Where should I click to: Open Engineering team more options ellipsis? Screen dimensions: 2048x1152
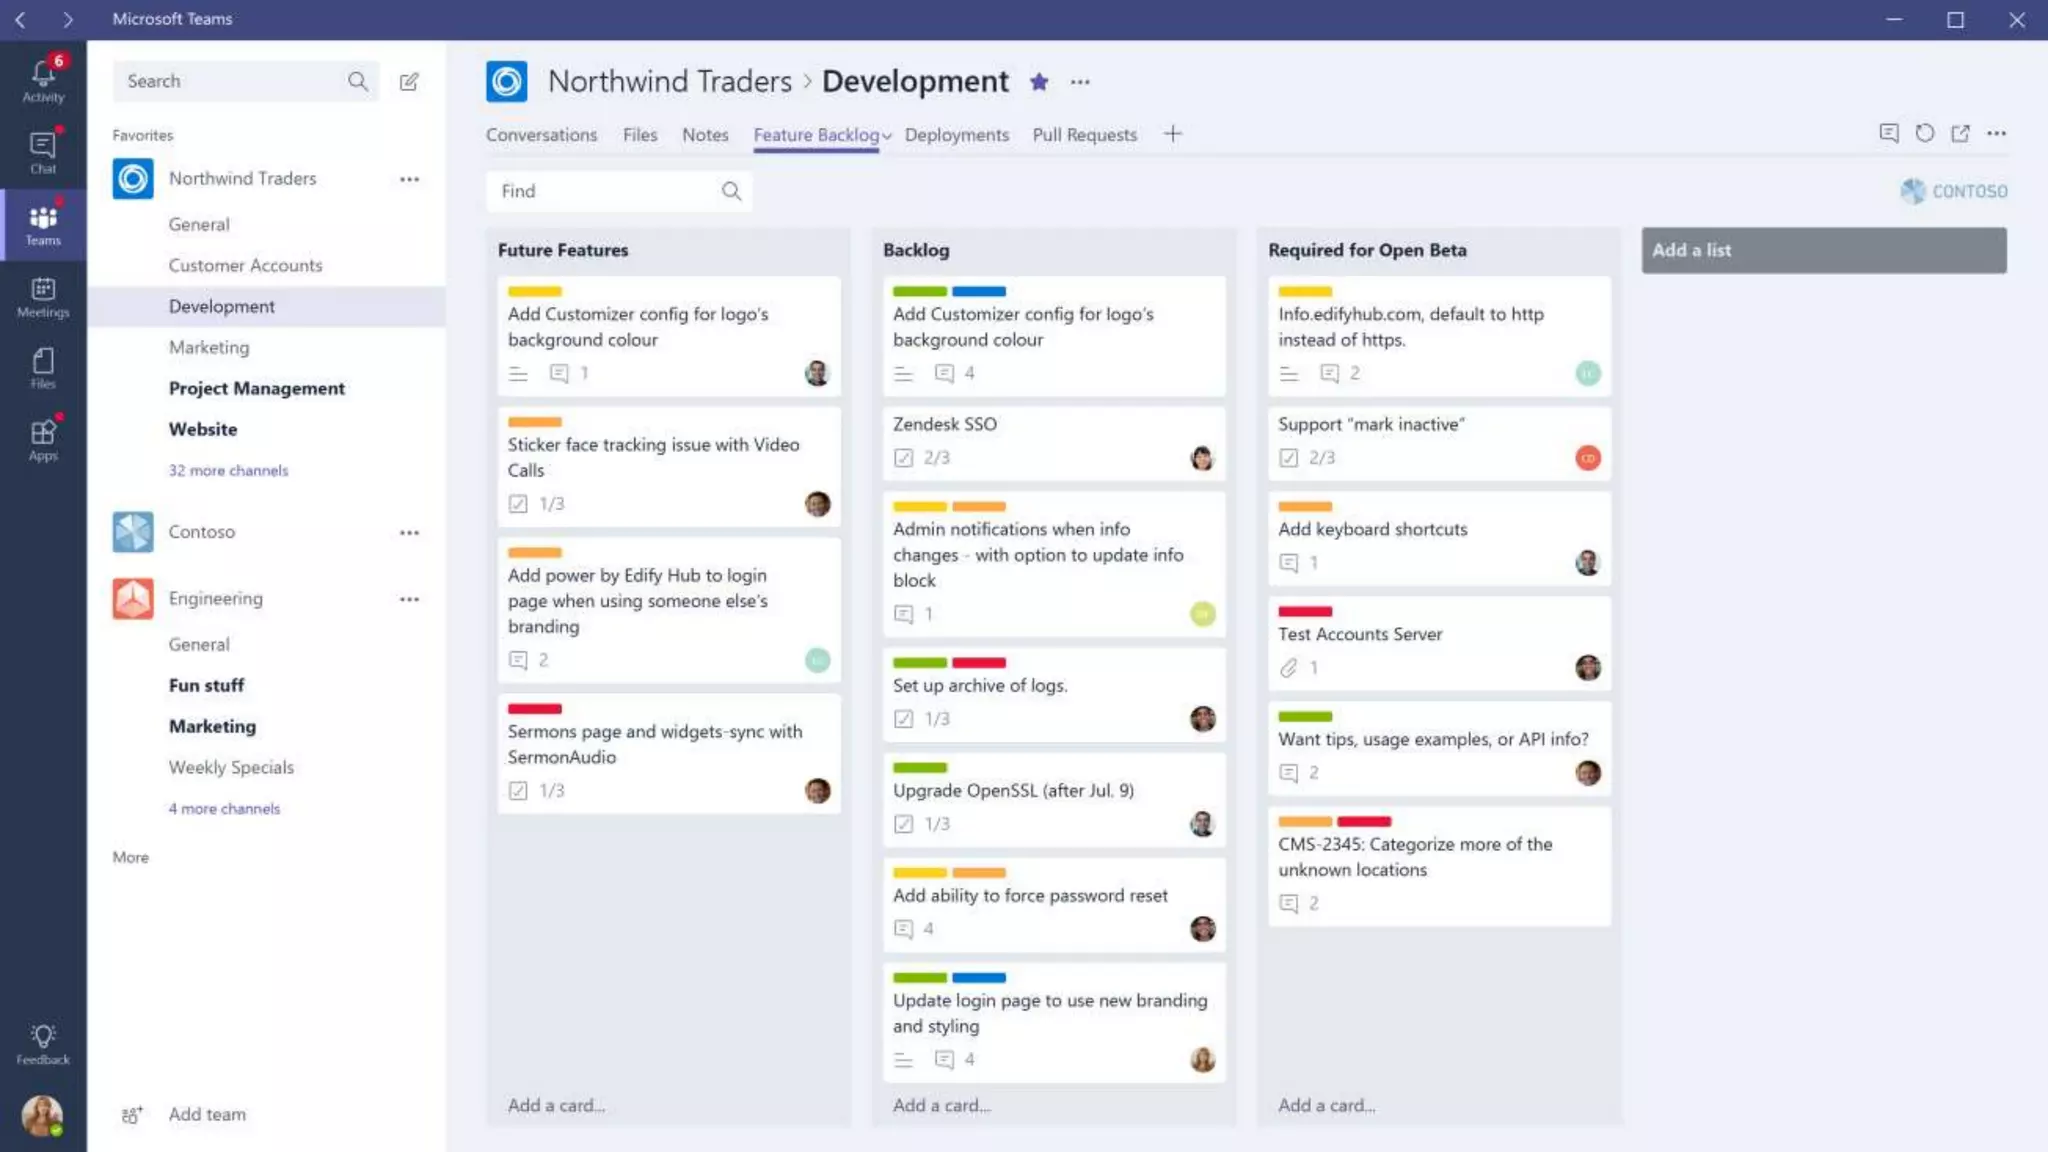pyautogui.click(x=409, y=599)
